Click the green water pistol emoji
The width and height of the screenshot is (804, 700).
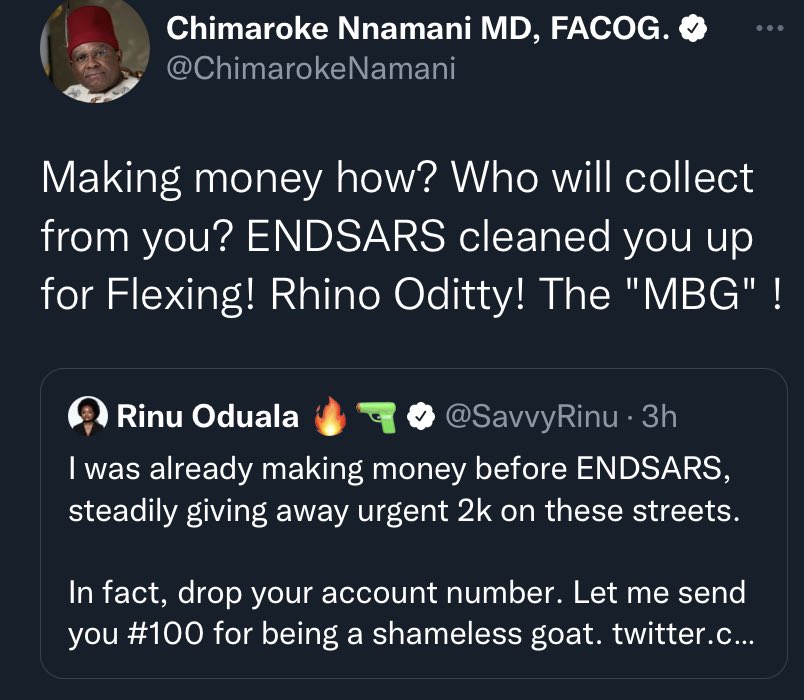tap(378, 415)
